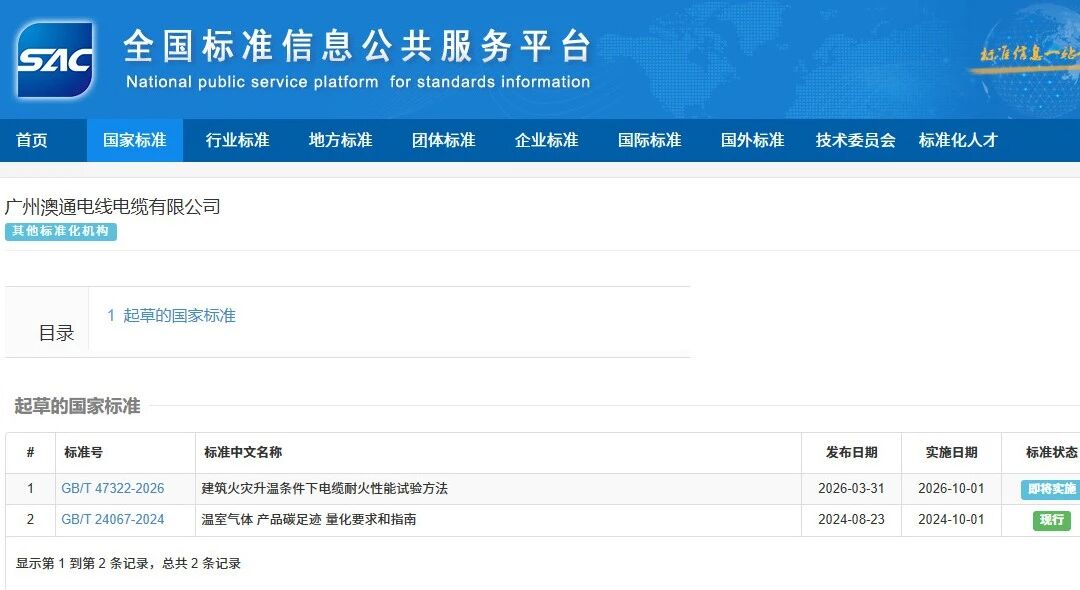1080x590 pixels.
Task: Open the 首页 home tab
Action: coord(32,141)
